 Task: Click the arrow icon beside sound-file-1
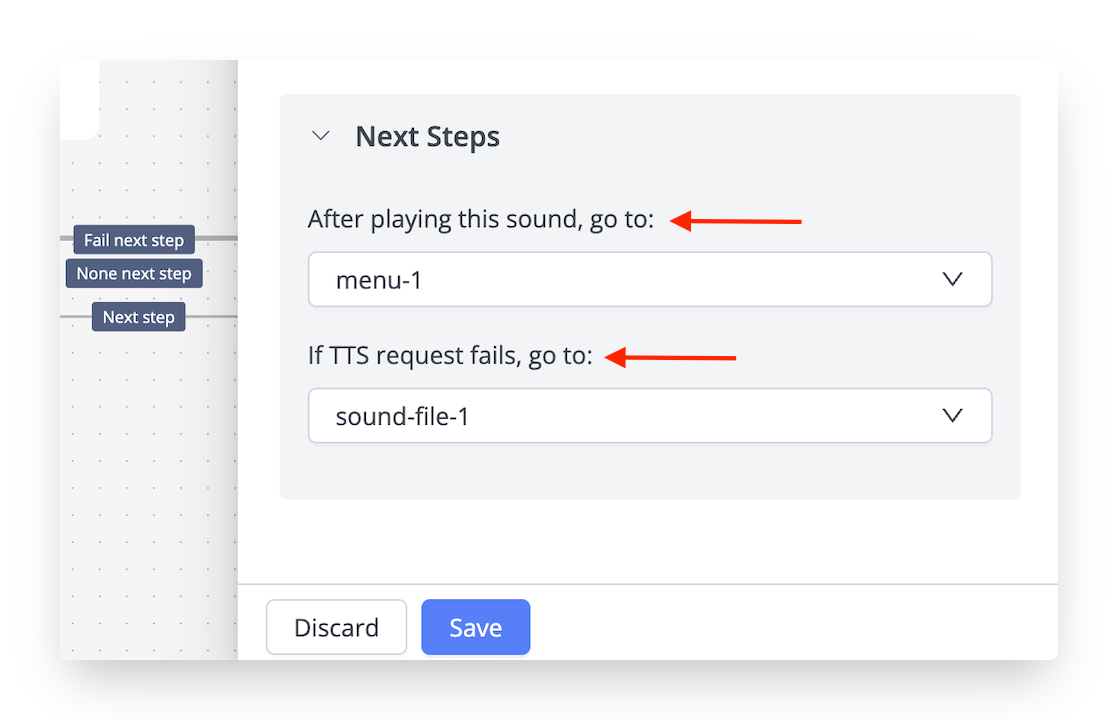point(952,416)
